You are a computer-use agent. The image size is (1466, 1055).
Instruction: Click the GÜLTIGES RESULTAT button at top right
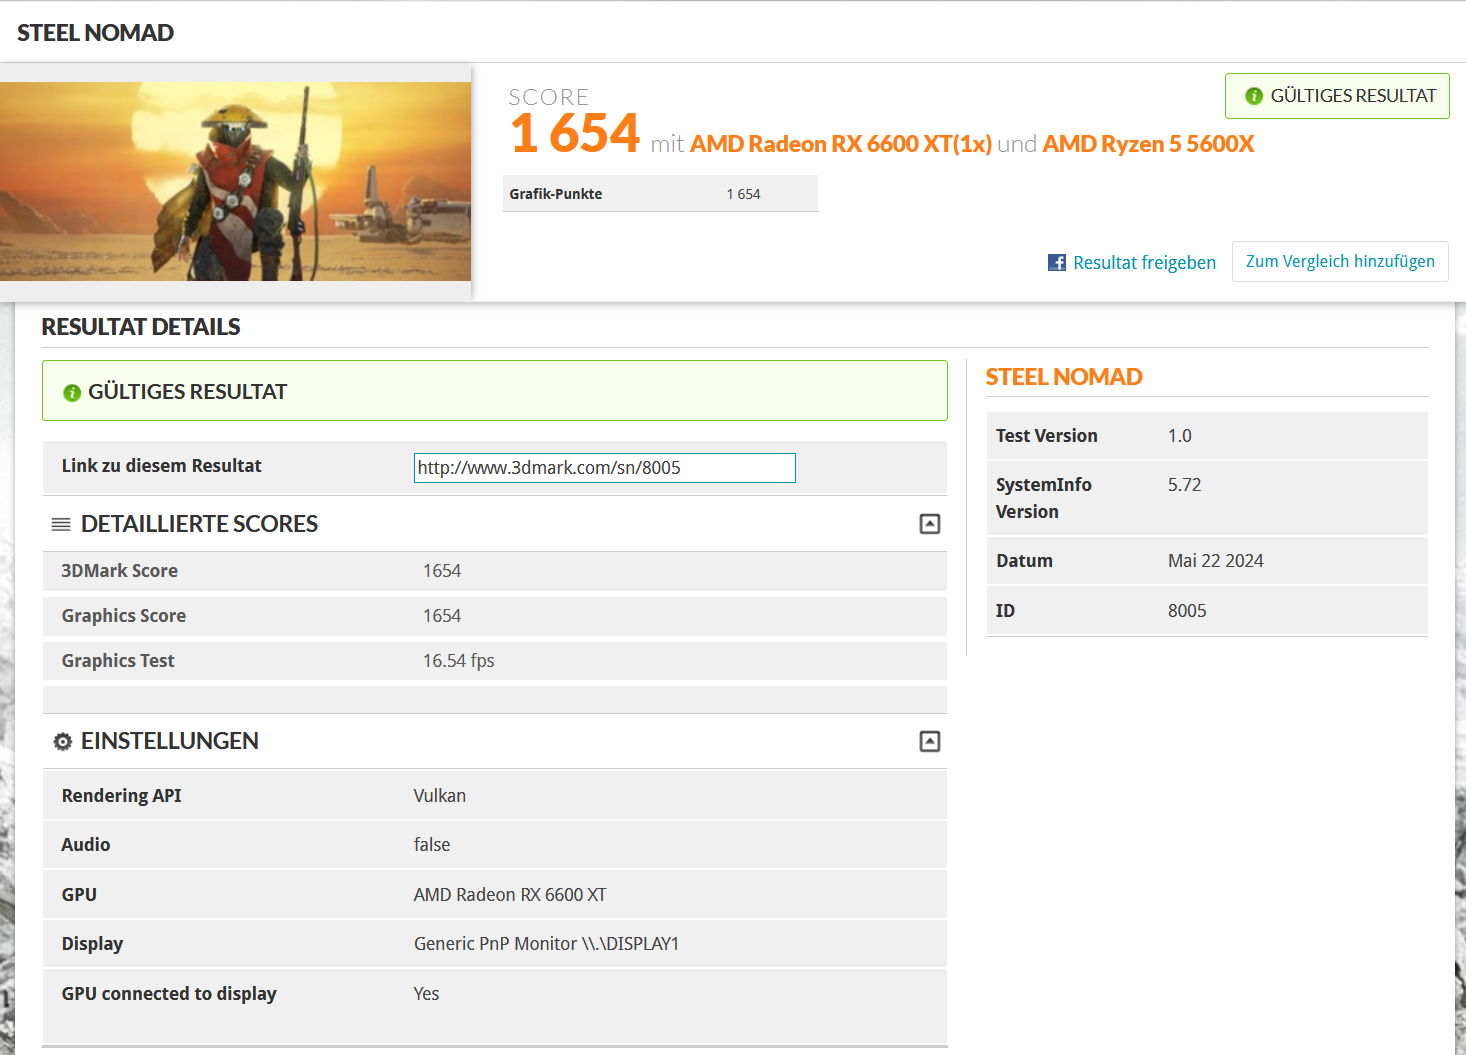click(1337, 96)
